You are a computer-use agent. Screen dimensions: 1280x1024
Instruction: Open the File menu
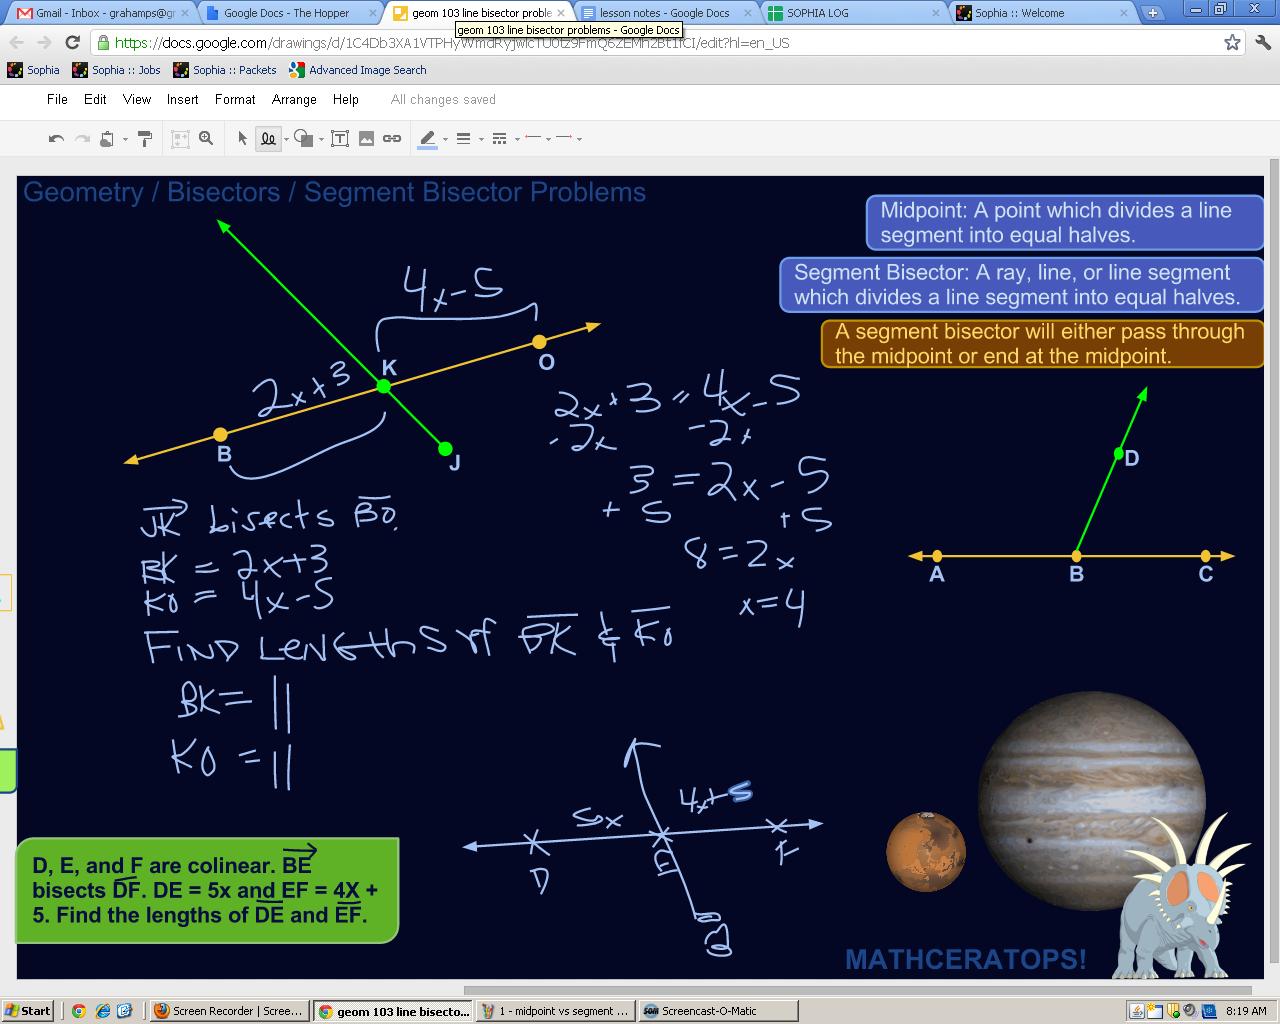[x=57, y=99]
